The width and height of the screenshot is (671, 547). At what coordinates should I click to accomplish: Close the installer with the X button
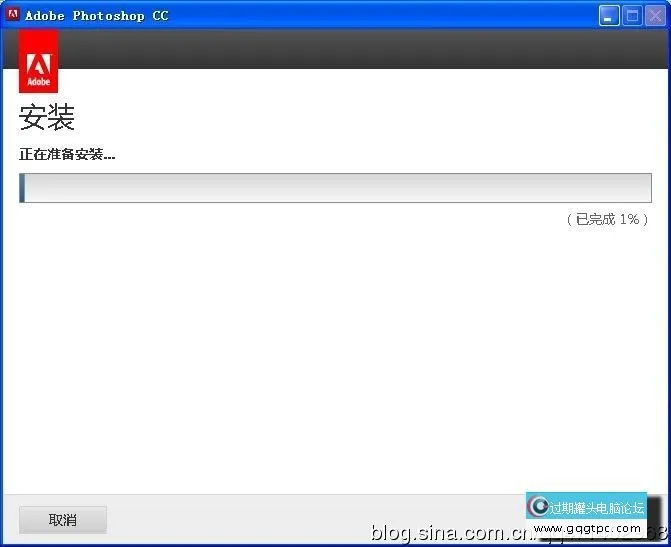(656, 16)
